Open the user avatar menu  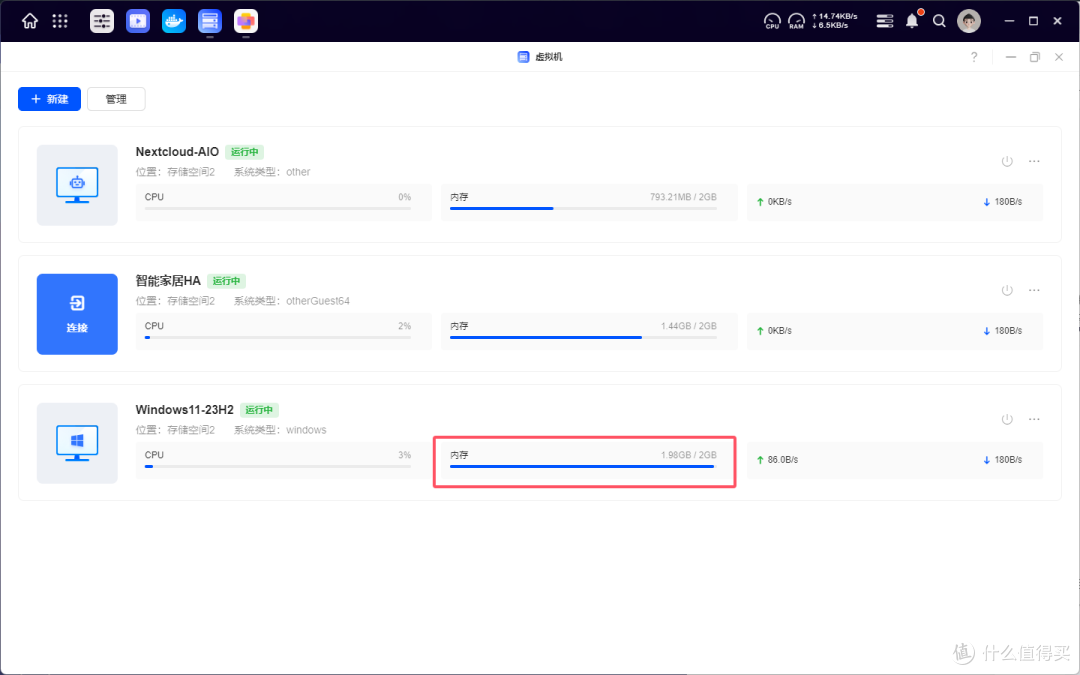tap(969, 21)
